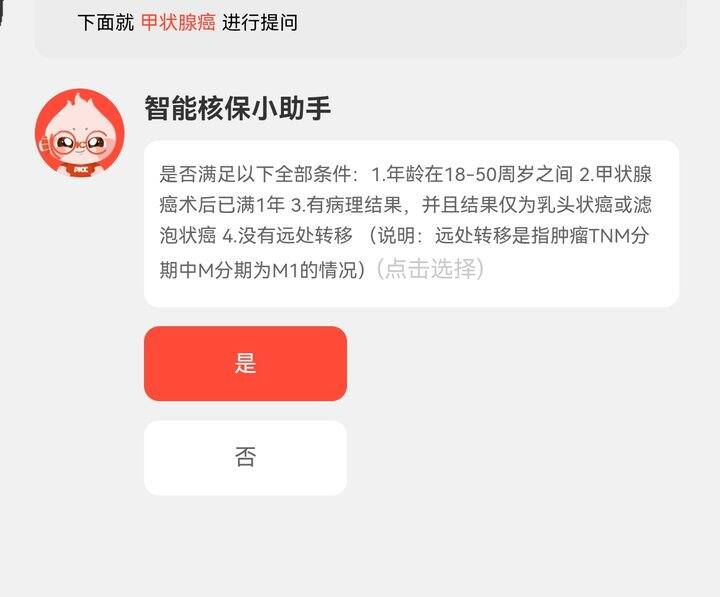This screenshot has width=720, height=597.
Task: Tap the peach mascot avatar
Action: coord(80,133)
